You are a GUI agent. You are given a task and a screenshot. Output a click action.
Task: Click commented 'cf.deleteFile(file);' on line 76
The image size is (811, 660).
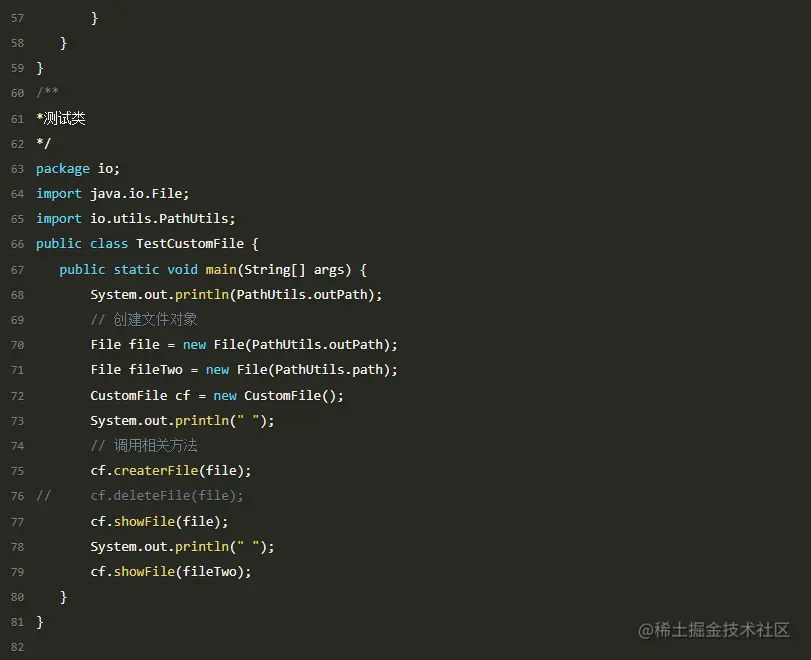[167, 496]
